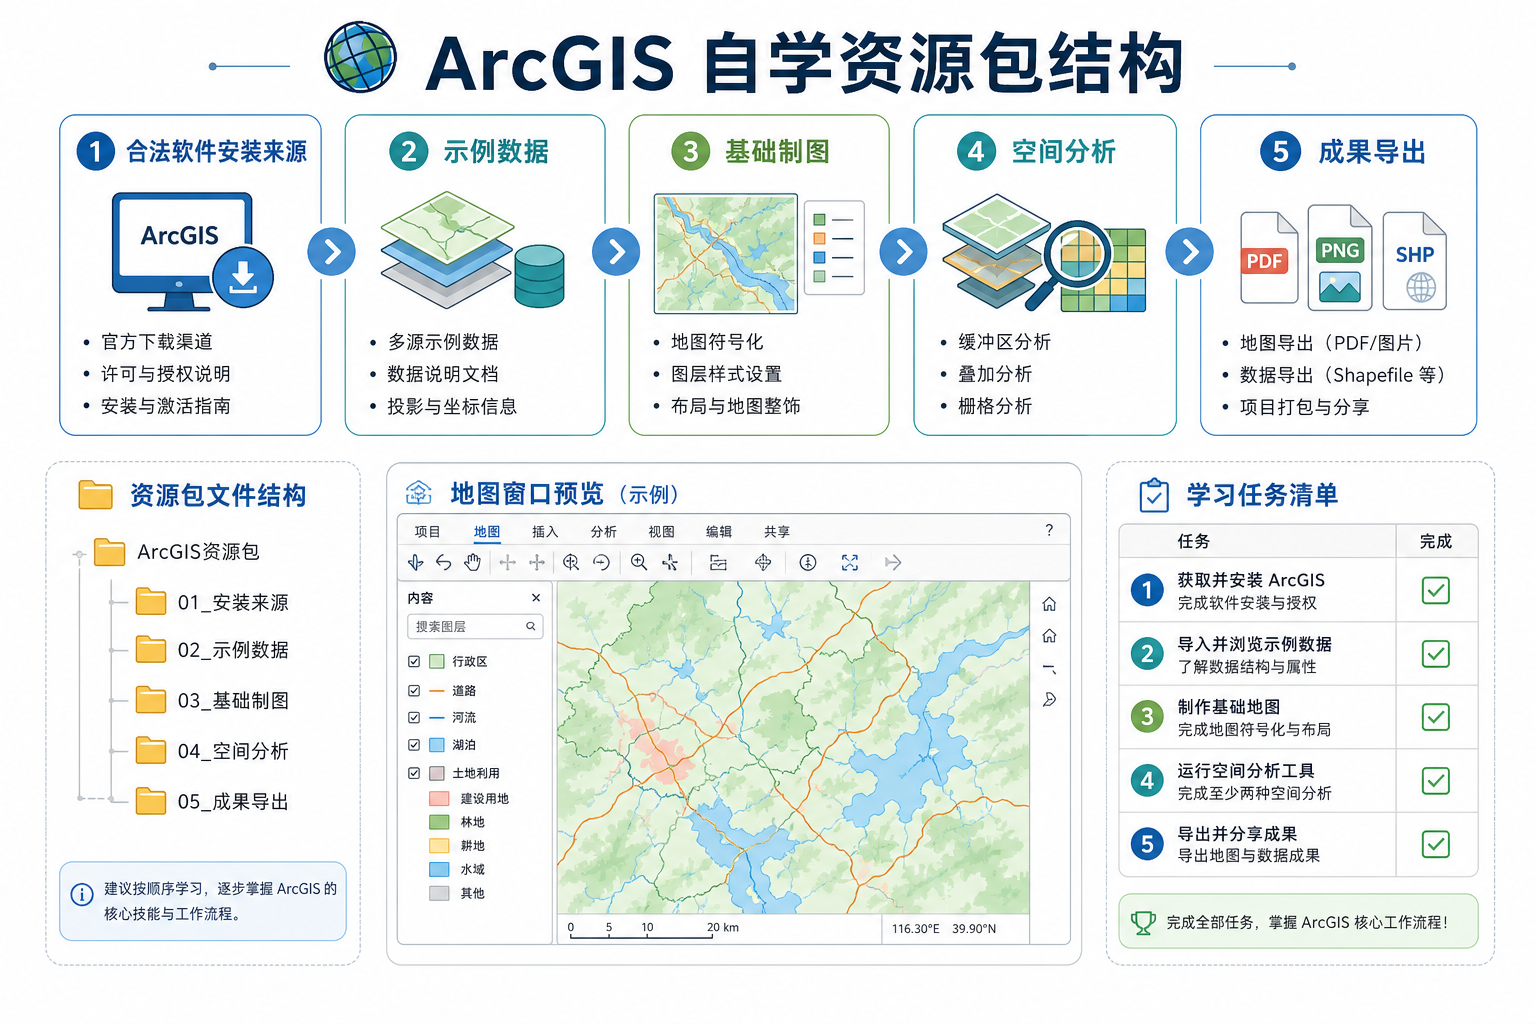This screenshot has height=1024, width=1536.
Task: Click the tag-shaped icon on map sidebar
Action: 1049,699
